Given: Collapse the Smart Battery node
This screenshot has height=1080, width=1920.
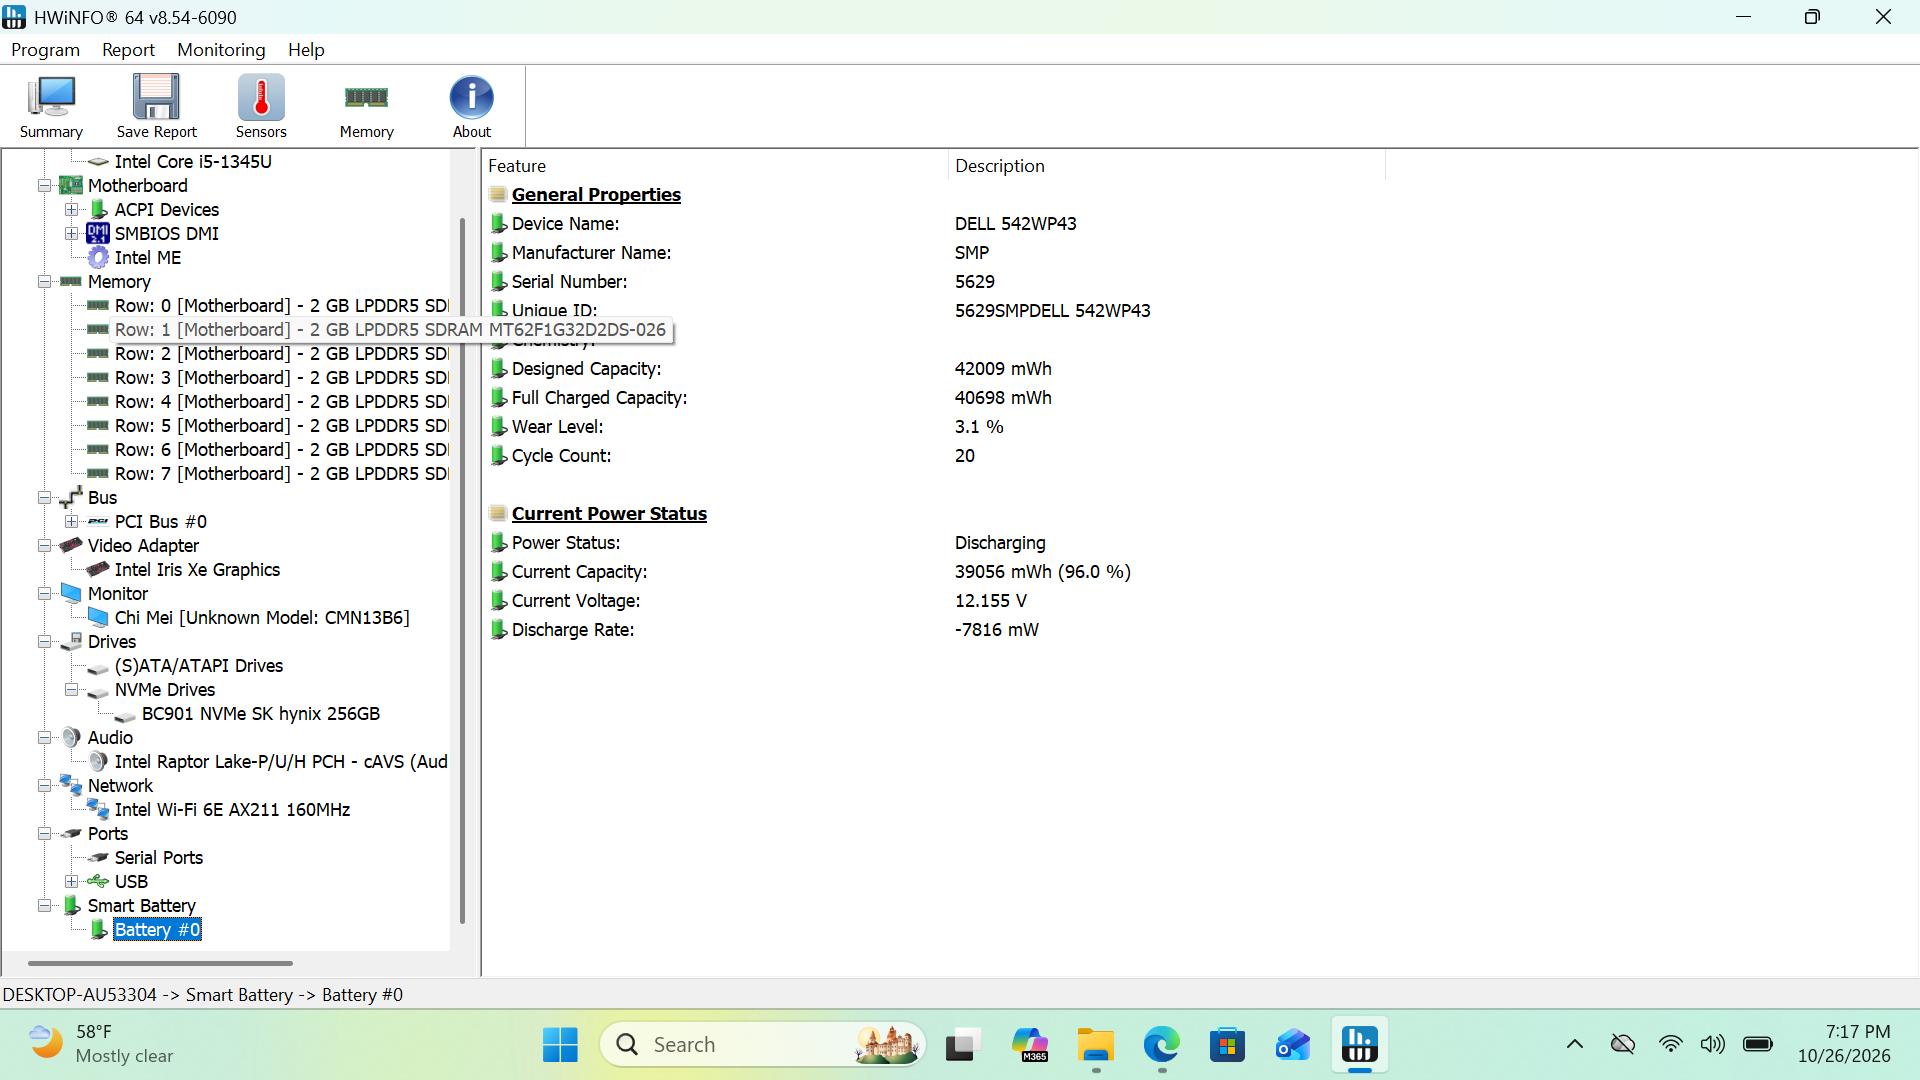Looking at the screenshot, I should pos(44,906).
